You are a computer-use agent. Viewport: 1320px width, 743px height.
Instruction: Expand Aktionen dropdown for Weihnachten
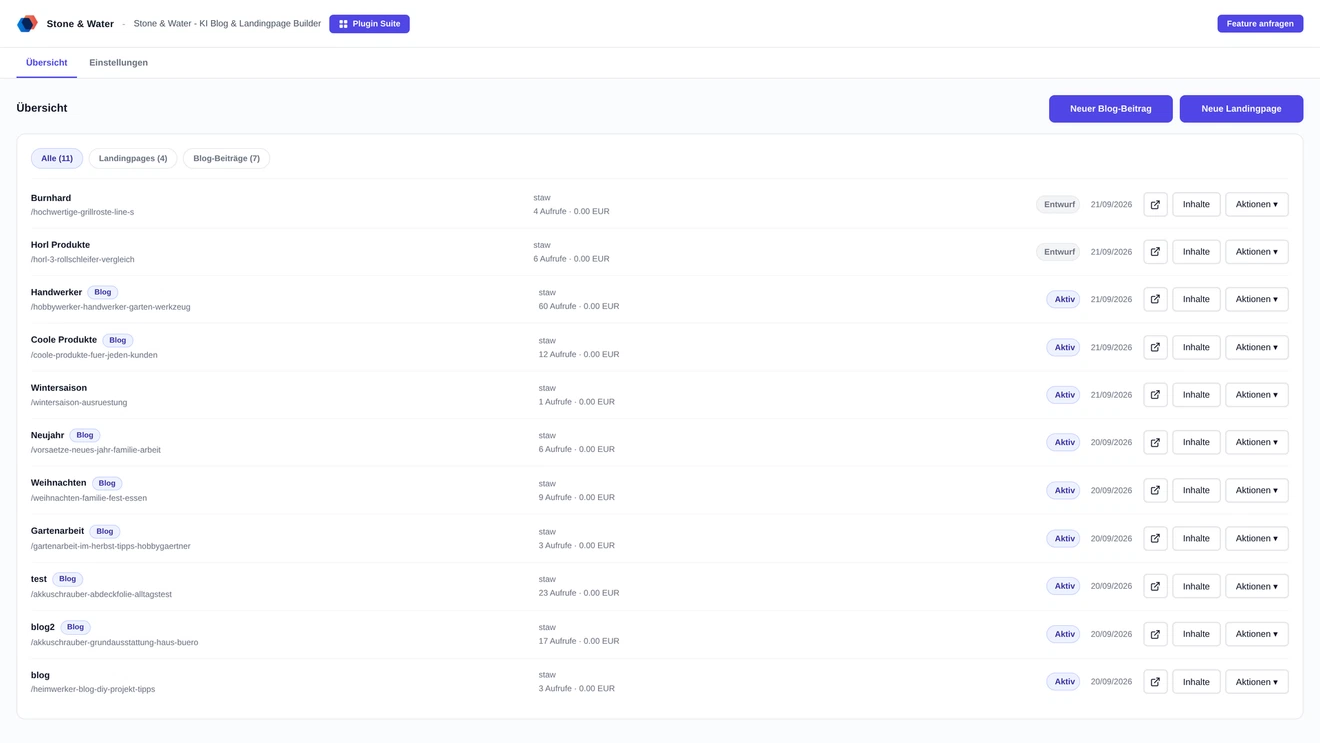point(1256,490)
